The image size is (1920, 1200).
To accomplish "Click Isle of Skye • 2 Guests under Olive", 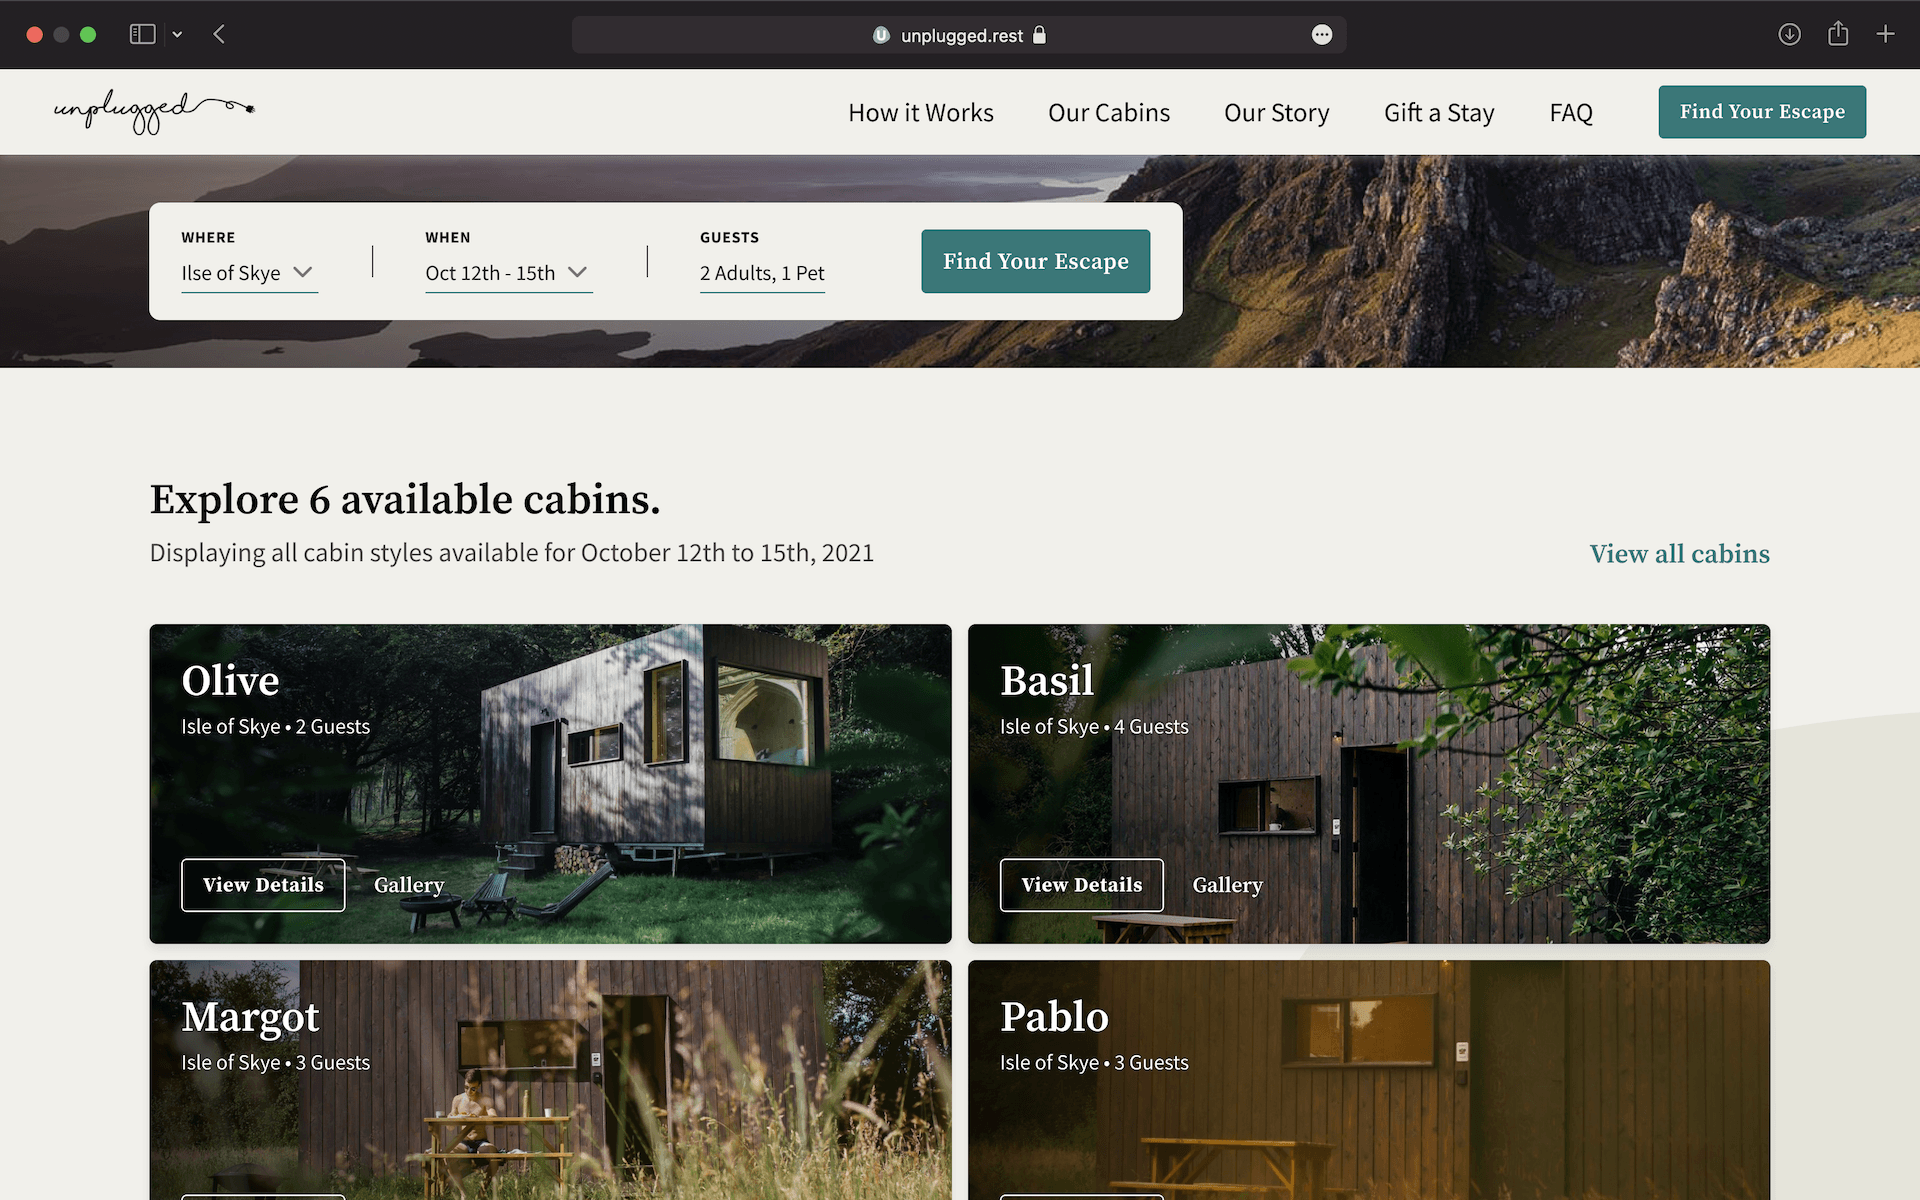I will pos(275,727).
